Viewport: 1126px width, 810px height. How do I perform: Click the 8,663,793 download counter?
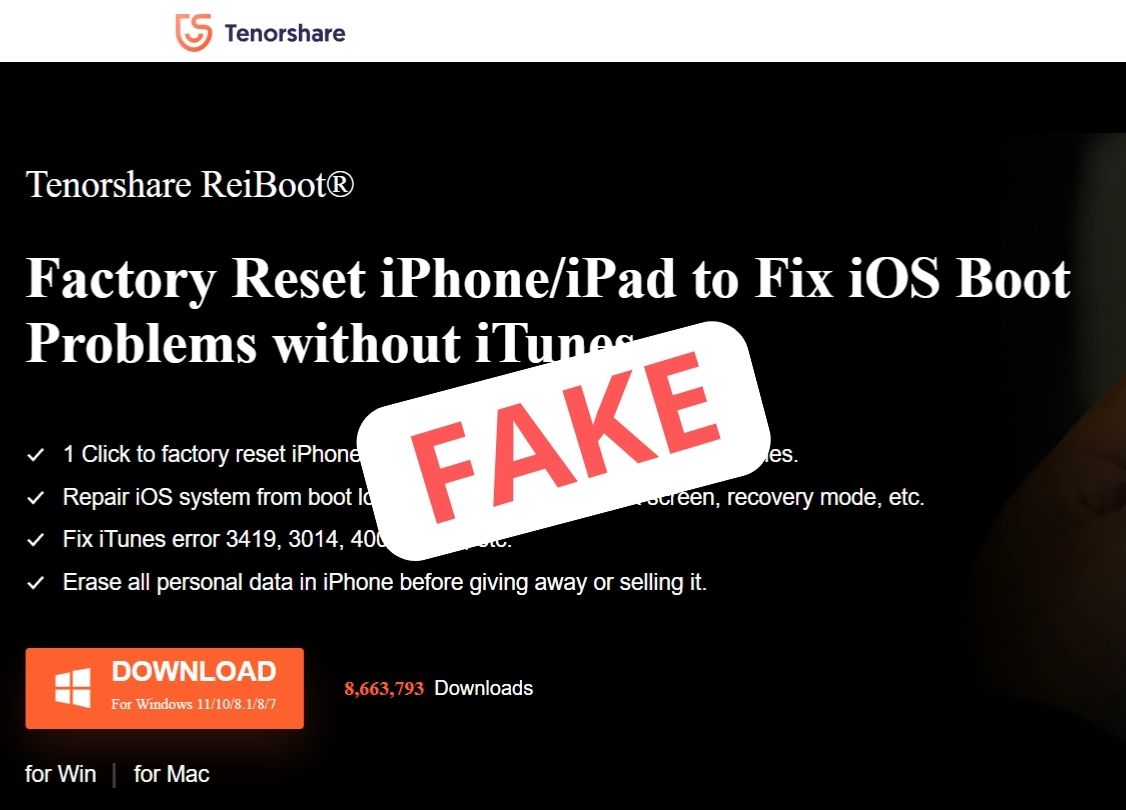click(384, 689)
